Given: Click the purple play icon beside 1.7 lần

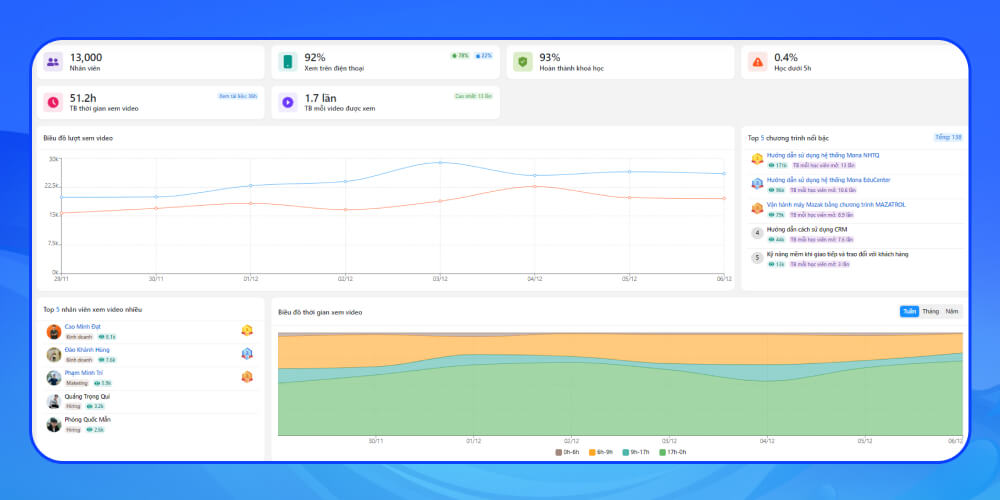Looking at the screenshot, I should (x=288, y=102).
